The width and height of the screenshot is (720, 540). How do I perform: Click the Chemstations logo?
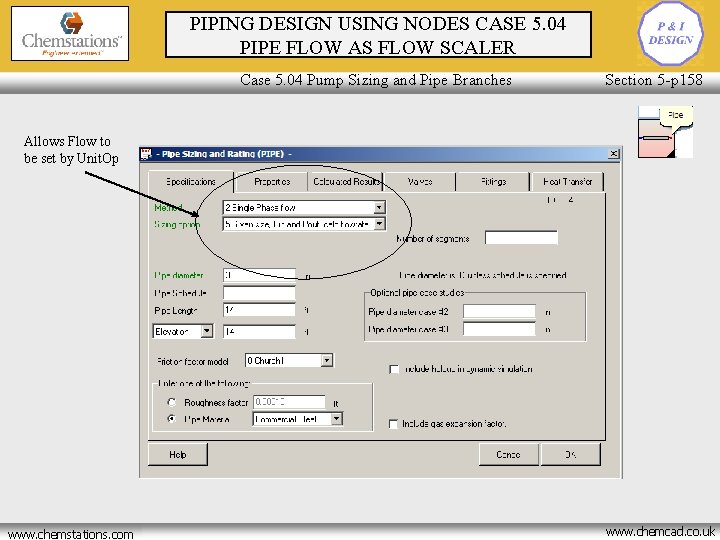(70, 34)
